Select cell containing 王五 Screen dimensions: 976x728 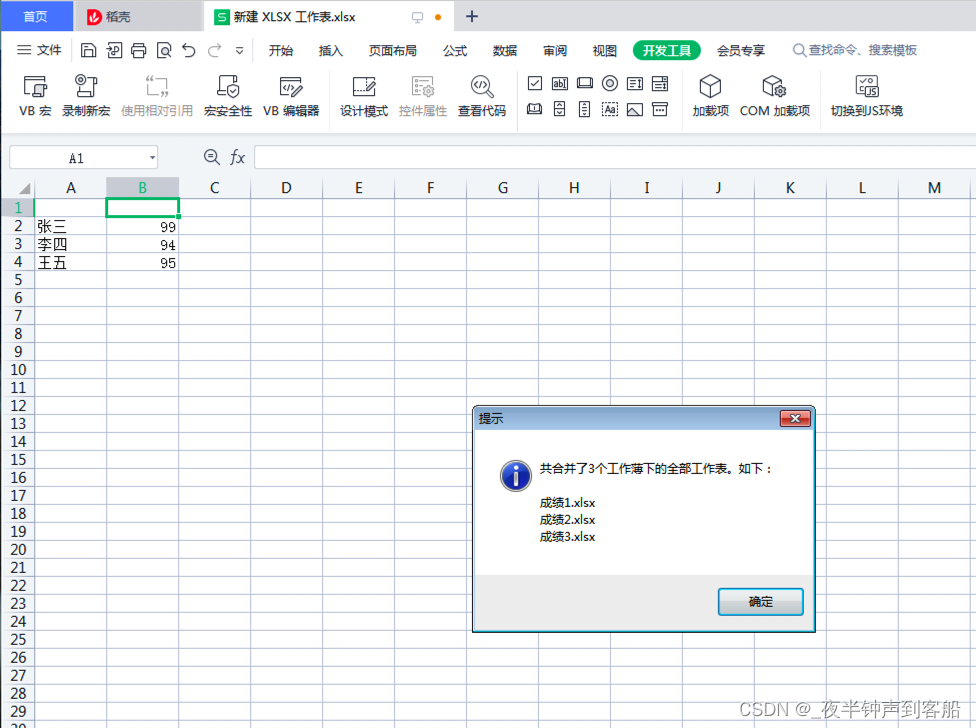click(x=70, y=262)
